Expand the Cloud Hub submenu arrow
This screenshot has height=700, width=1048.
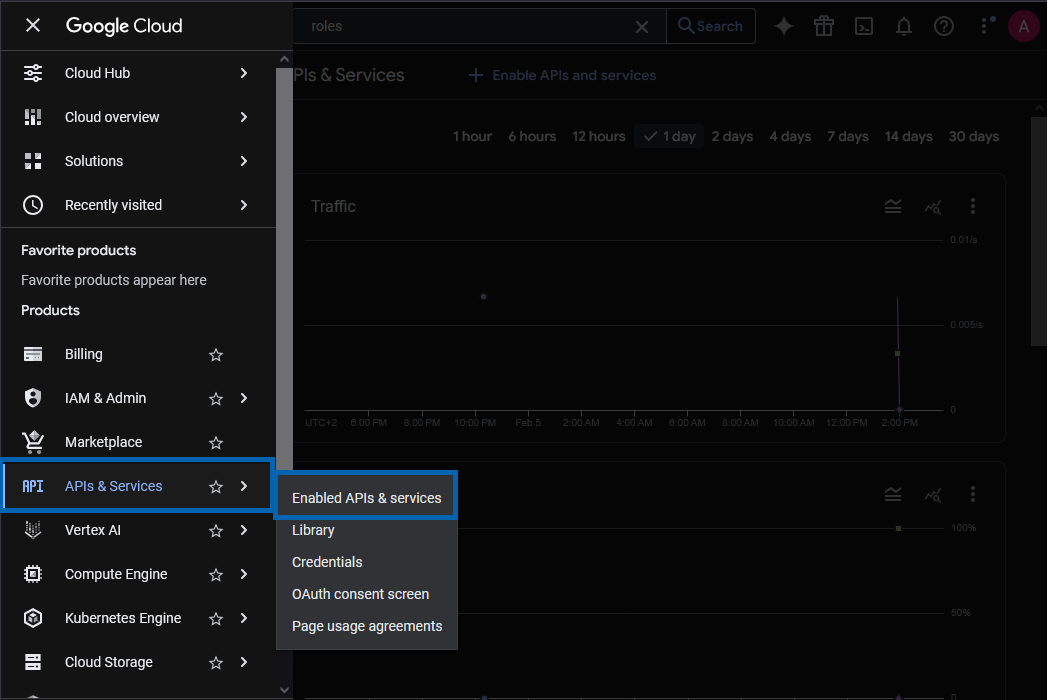pyautogui.click(x=244, y=73)
